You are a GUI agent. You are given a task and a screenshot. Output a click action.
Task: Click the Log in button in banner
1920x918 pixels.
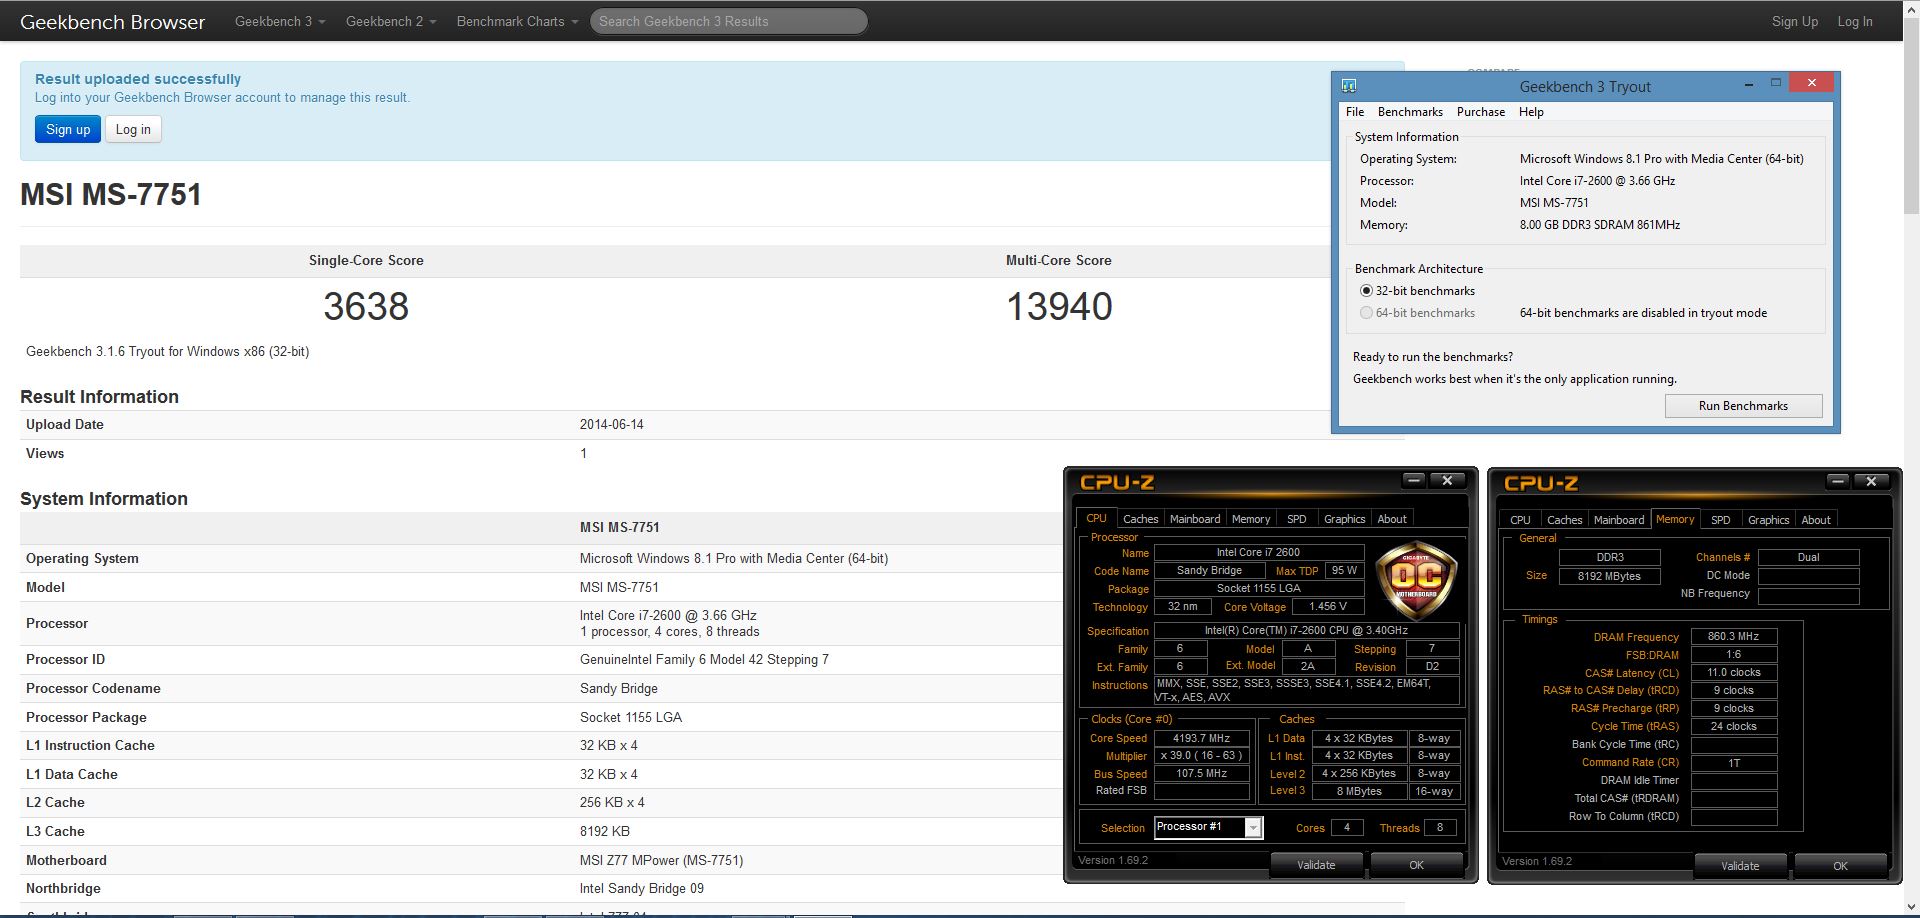pyautogui.click(x=133, y=129)
